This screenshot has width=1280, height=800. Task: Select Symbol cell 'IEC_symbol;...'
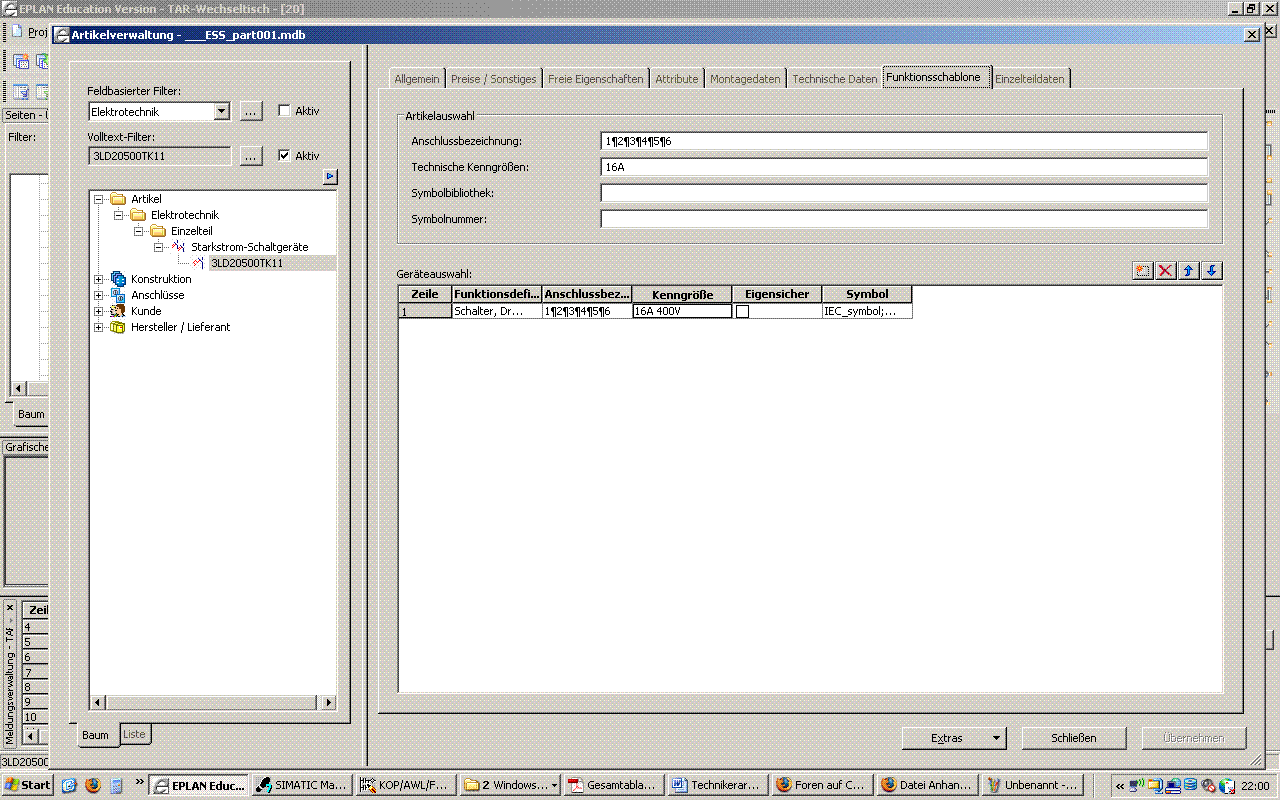pyautogui.click(x=867, y=311)
